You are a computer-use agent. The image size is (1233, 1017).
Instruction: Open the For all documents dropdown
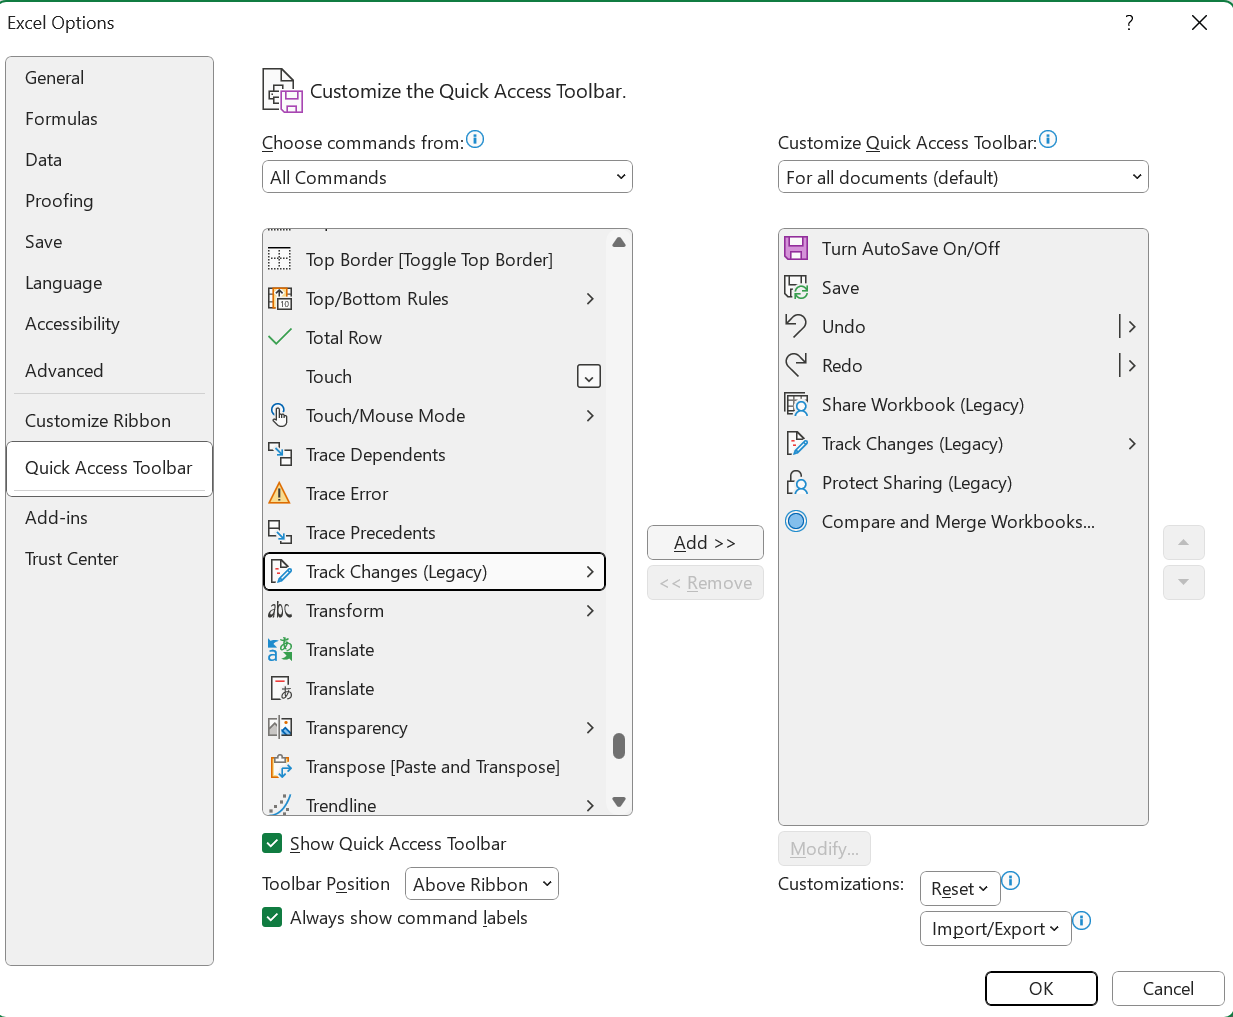[x=963, y=178]
